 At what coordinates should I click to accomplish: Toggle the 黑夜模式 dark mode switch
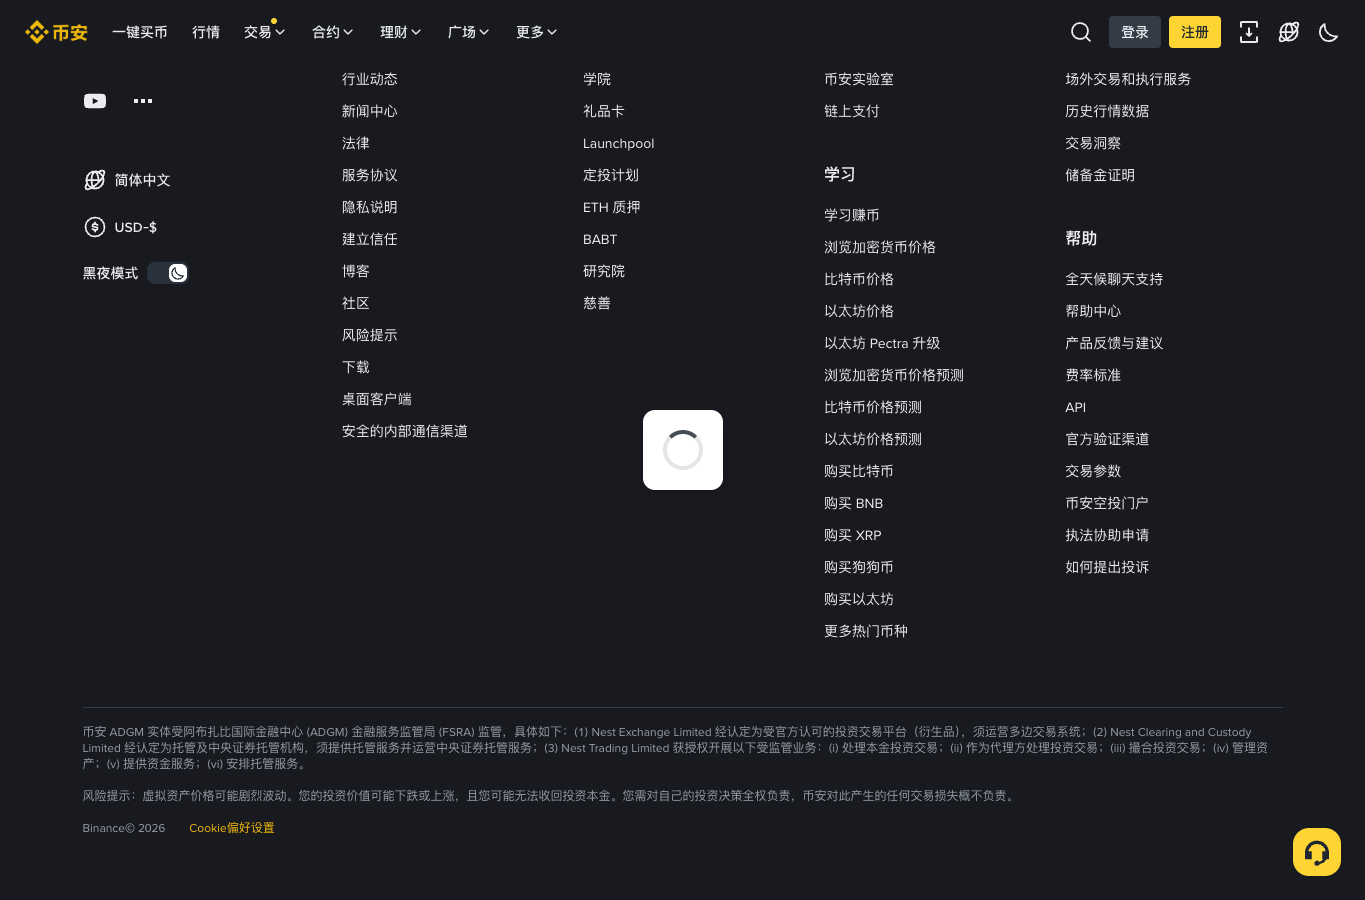(168, 273)
